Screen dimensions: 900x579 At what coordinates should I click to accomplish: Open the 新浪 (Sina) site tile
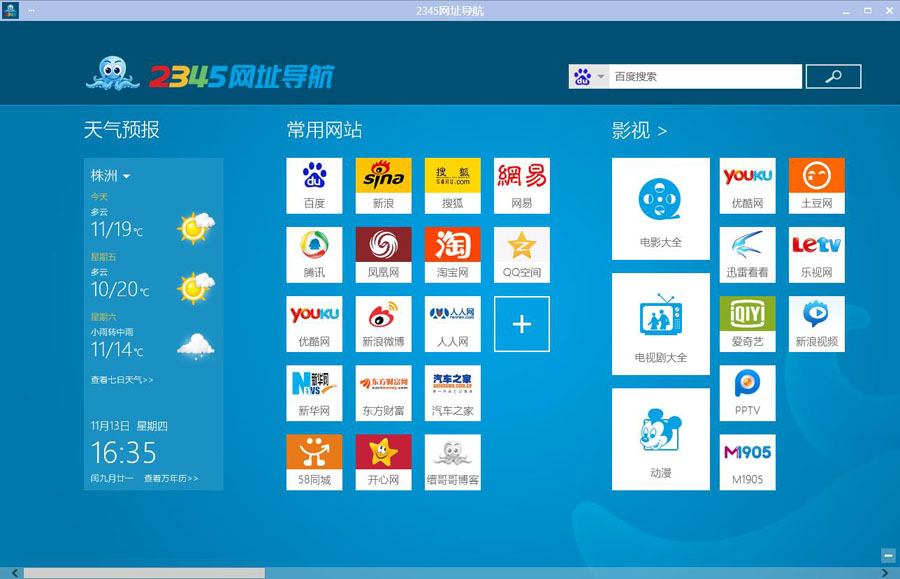pos(383,186)
